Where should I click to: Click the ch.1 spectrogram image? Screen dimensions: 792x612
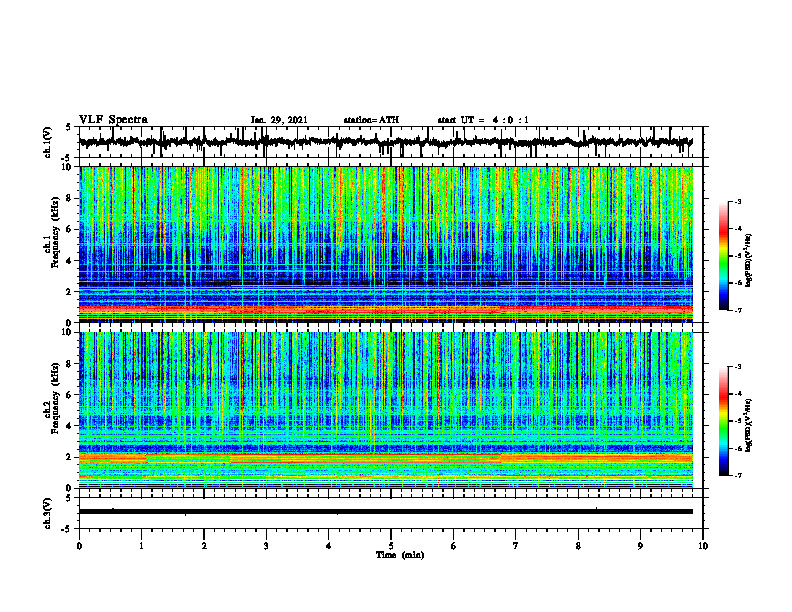386,244
